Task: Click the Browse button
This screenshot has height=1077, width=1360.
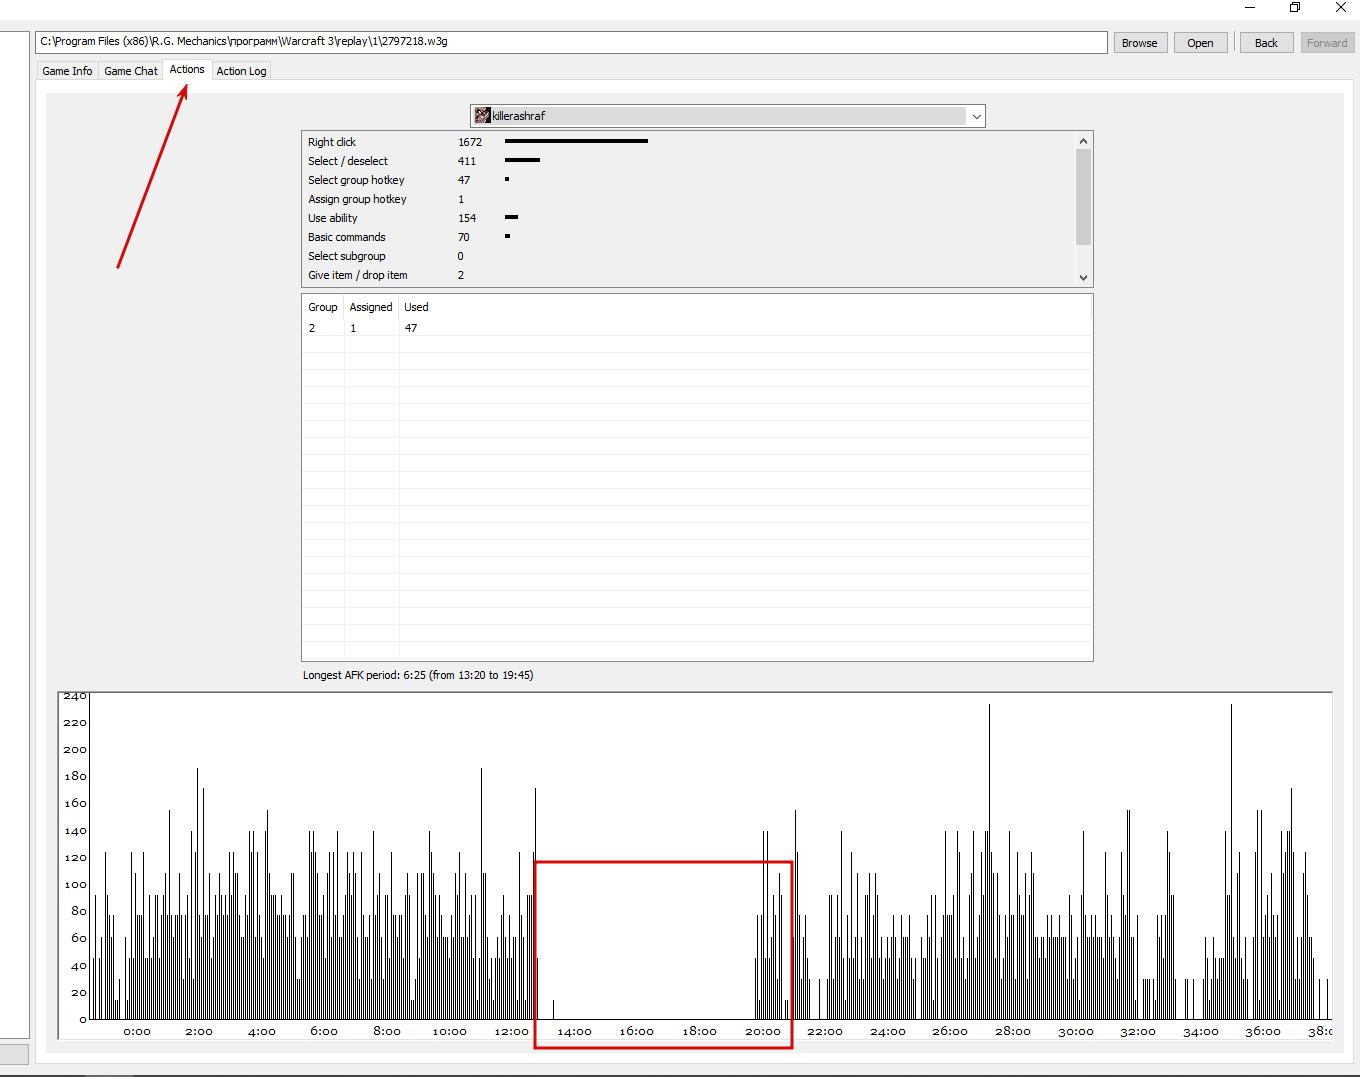Action: [1140, 43]
